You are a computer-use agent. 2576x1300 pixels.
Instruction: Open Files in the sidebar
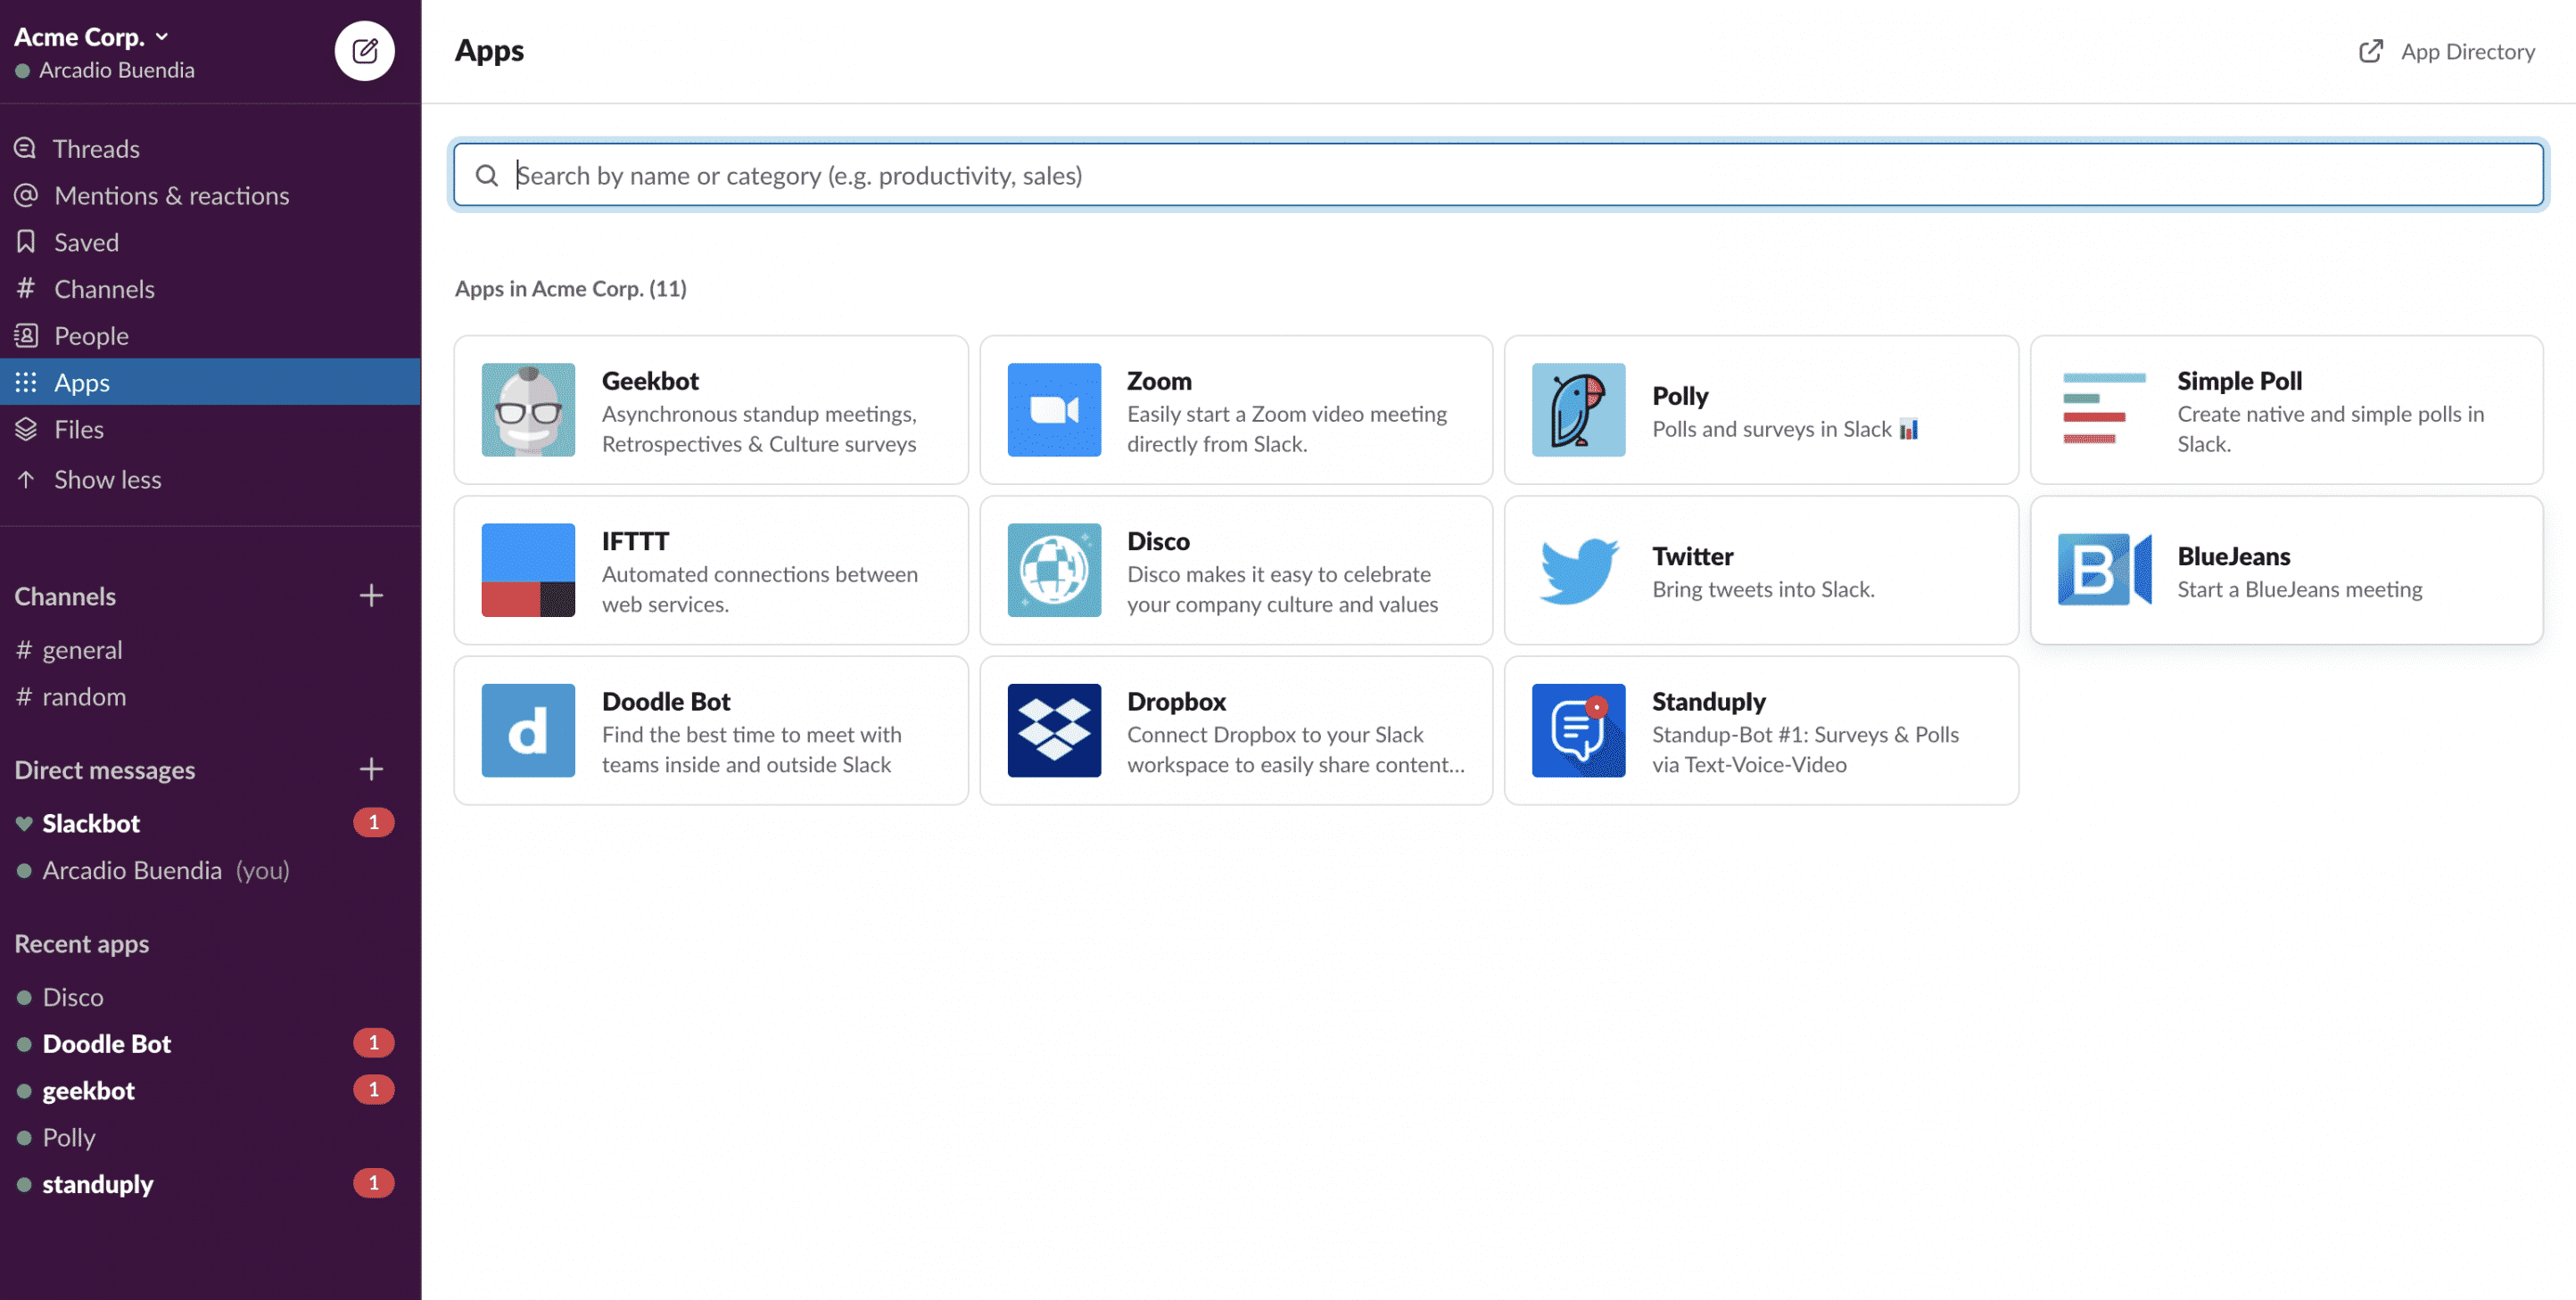coord(210,429)
